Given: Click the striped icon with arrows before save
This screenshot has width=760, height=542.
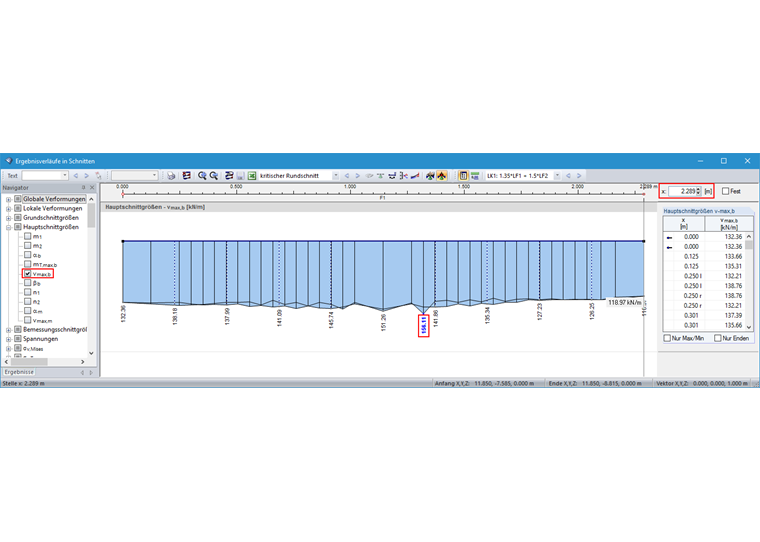Looking at the screenshot, I should [x=229, y=175].
